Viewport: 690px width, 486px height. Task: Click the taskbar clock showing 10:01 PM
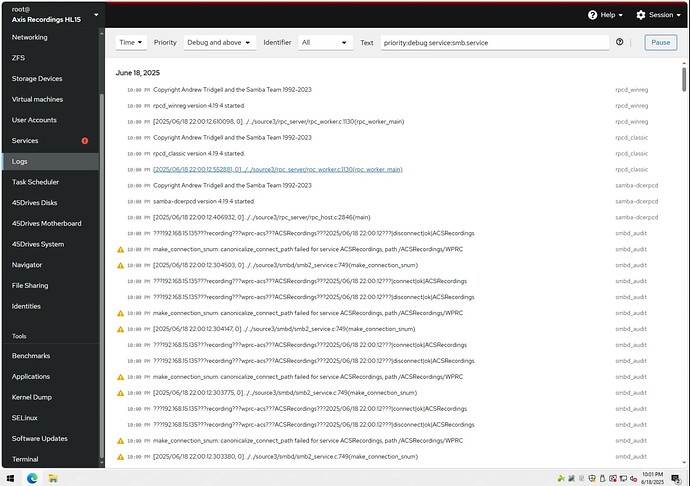click(x=652, y=479)
